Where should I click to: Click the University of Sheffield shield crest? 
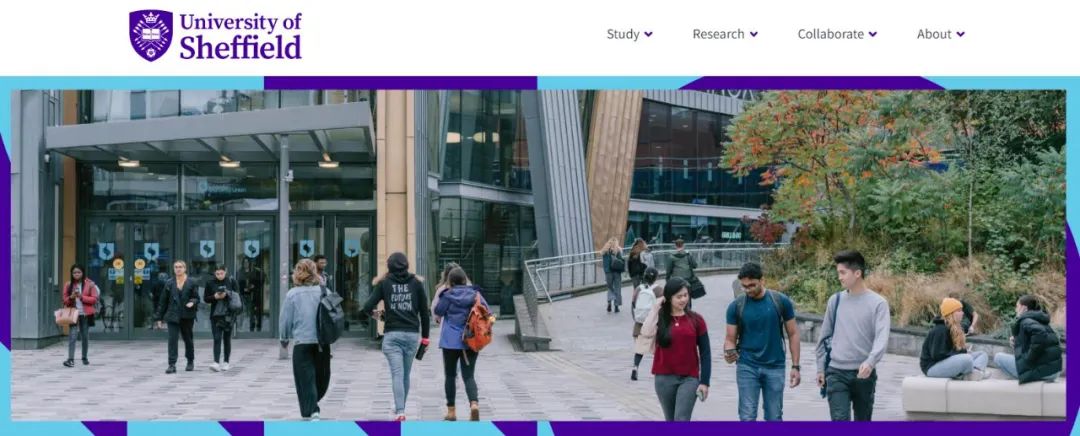point(151,35)
